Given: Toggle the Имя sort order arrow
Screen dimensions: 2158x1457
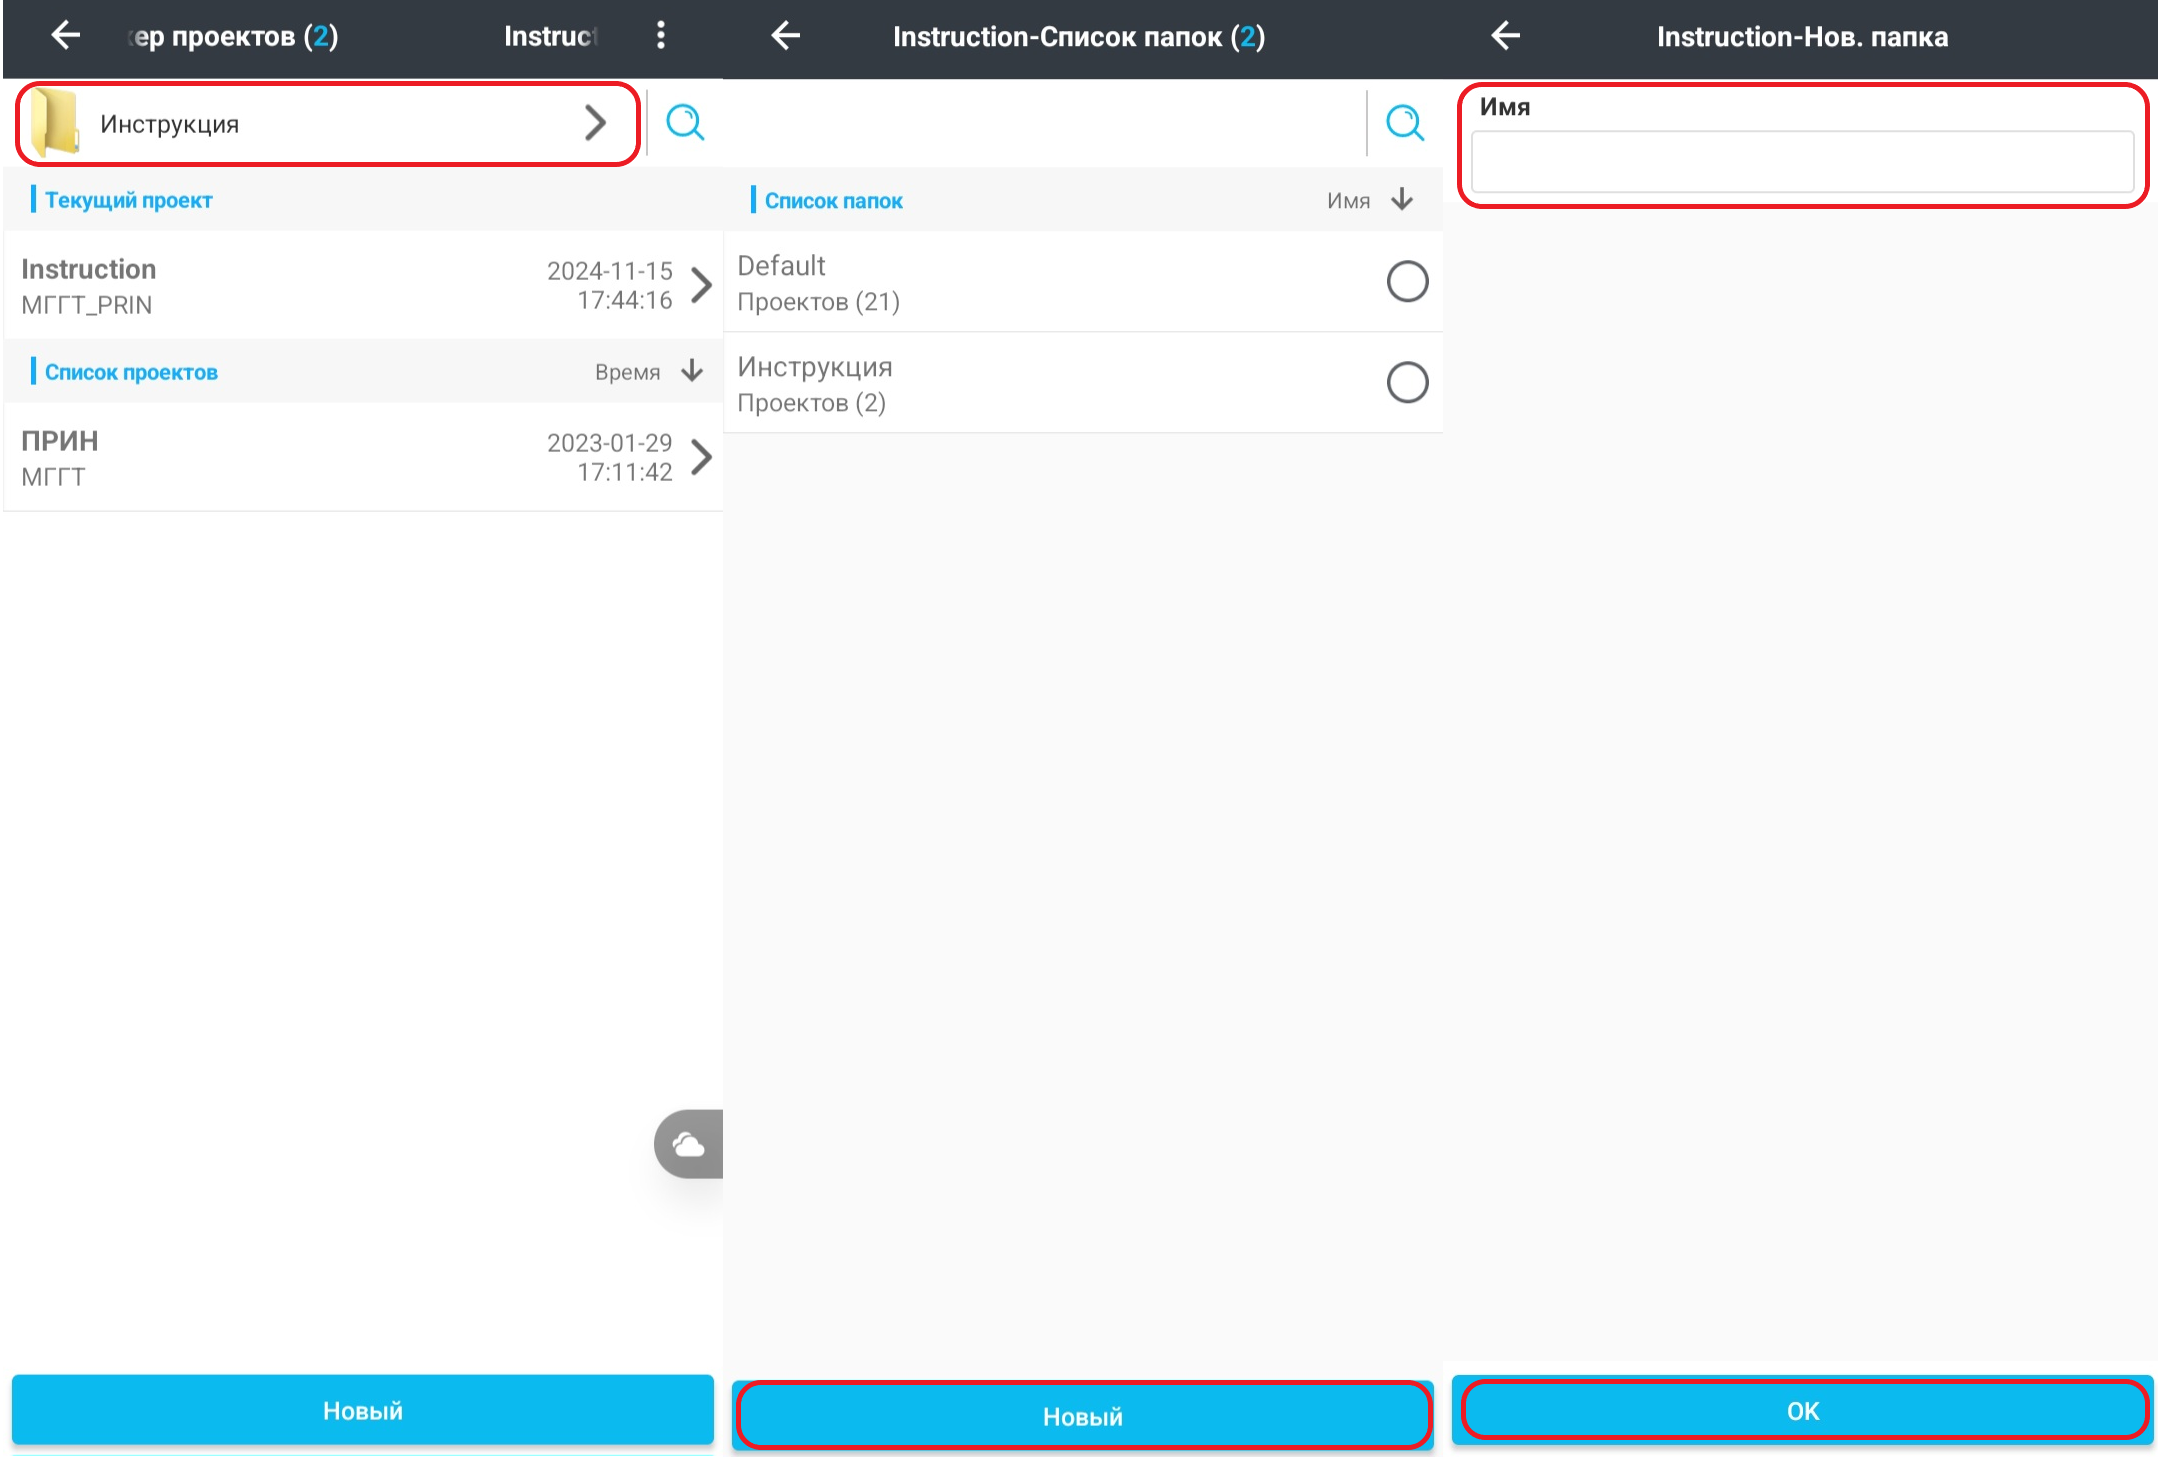Looking at the screenshot, I should (1402, 200).
